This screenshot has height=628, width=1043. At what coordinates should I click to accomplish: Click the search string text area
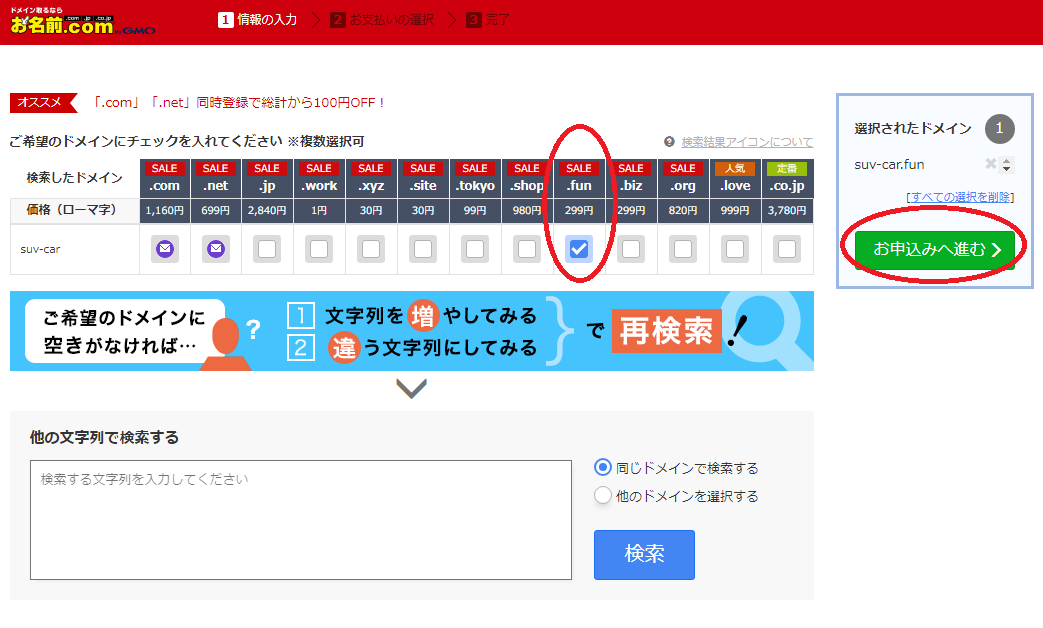[300, 519]
